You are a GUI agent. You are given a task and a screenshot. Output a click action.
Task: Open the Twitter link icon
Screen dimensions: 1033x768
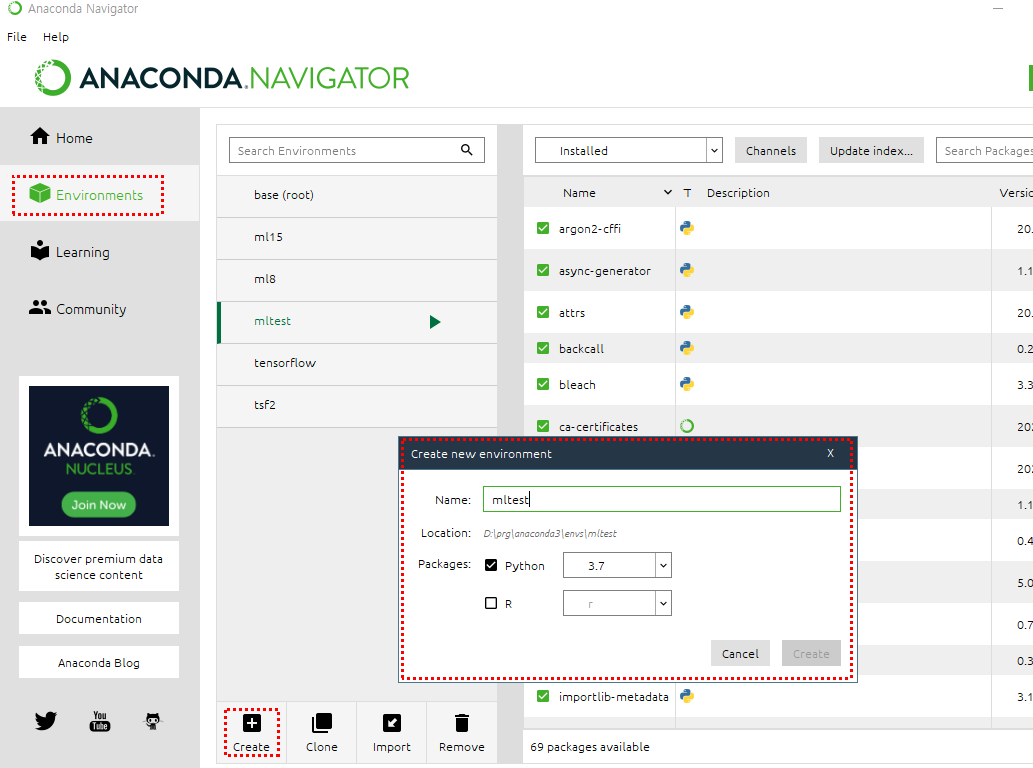[45, 721]
